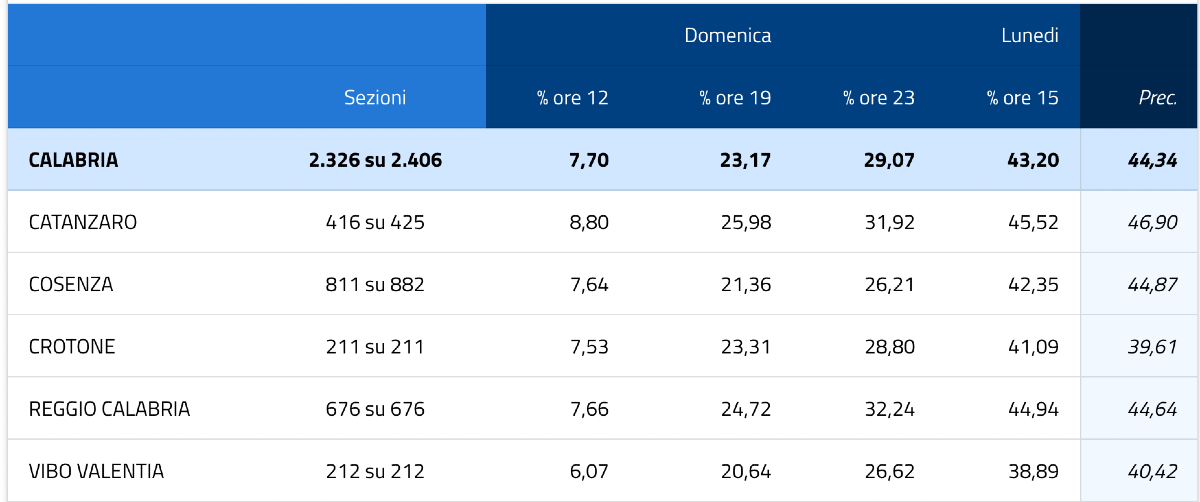Click Vibo Valentia's 6,07 noon value
The image size is (1200, 502).
click(588, 471)
